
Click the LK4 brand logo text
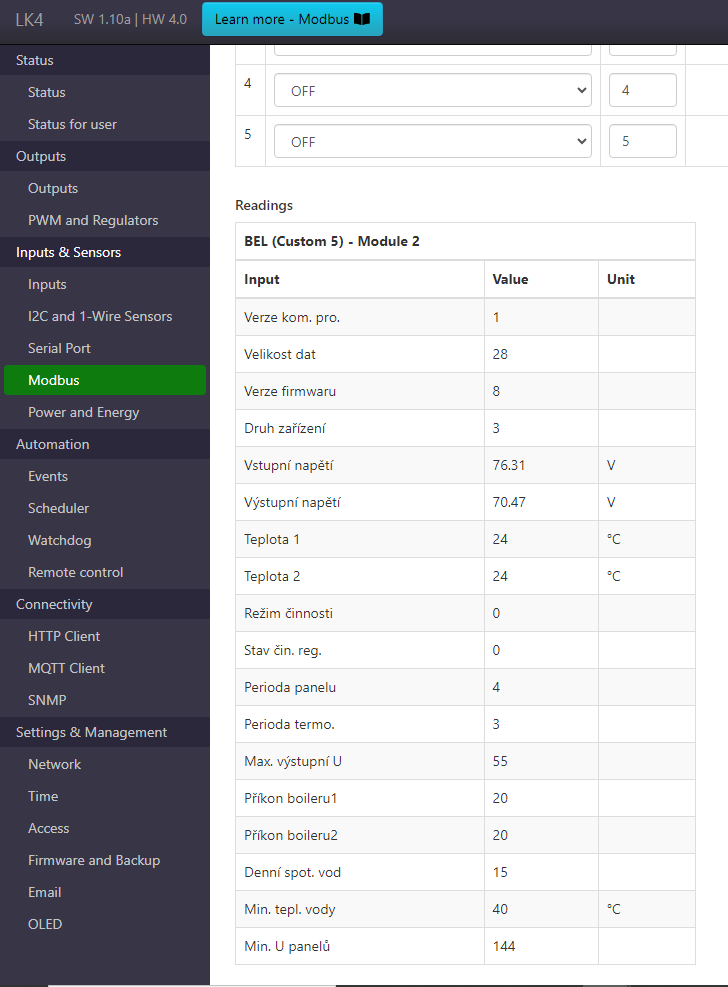(30, 19)
